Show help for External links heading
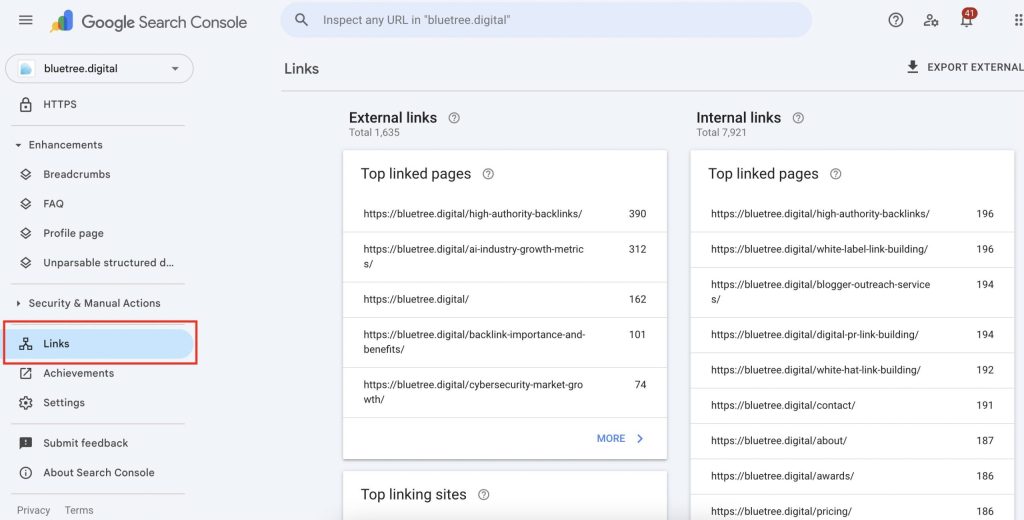This screenshot has height=520, width=1024. pyautogui.click(x=454, y=118)
